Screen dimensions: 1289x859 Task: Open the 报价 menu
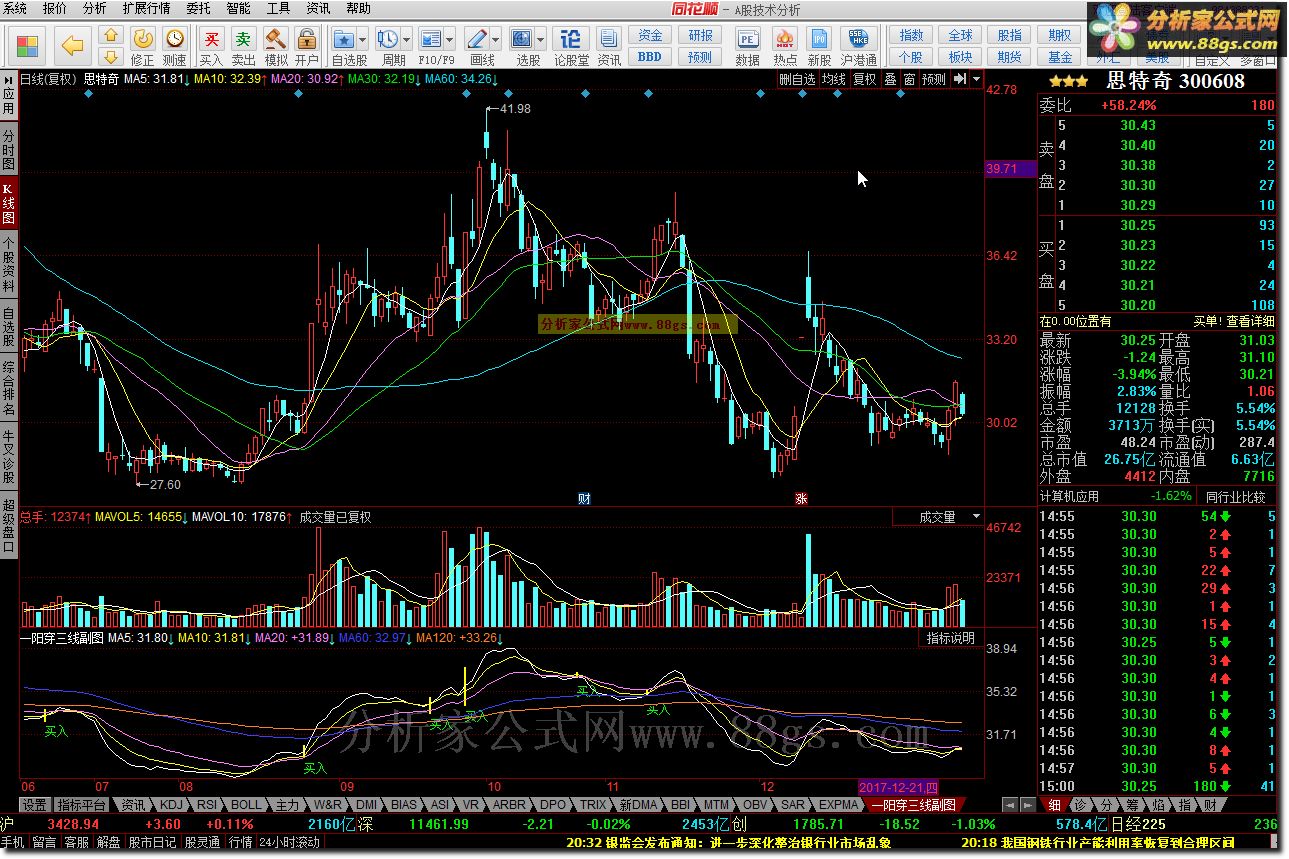[55, 8]
